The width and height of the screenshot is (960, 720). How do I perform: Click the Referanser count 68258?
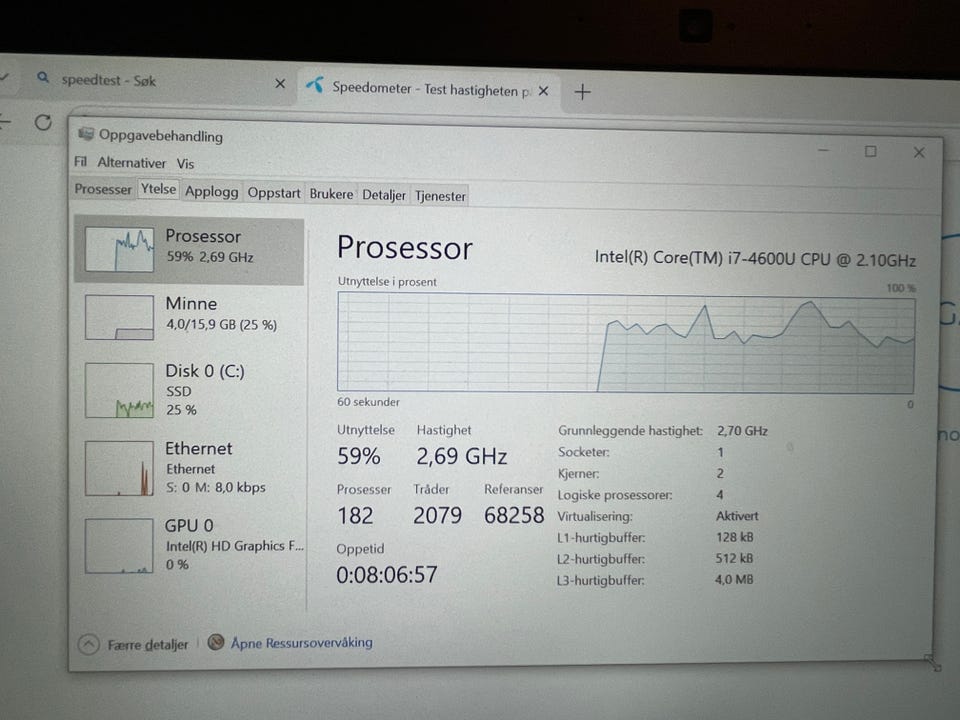(514, 516)
